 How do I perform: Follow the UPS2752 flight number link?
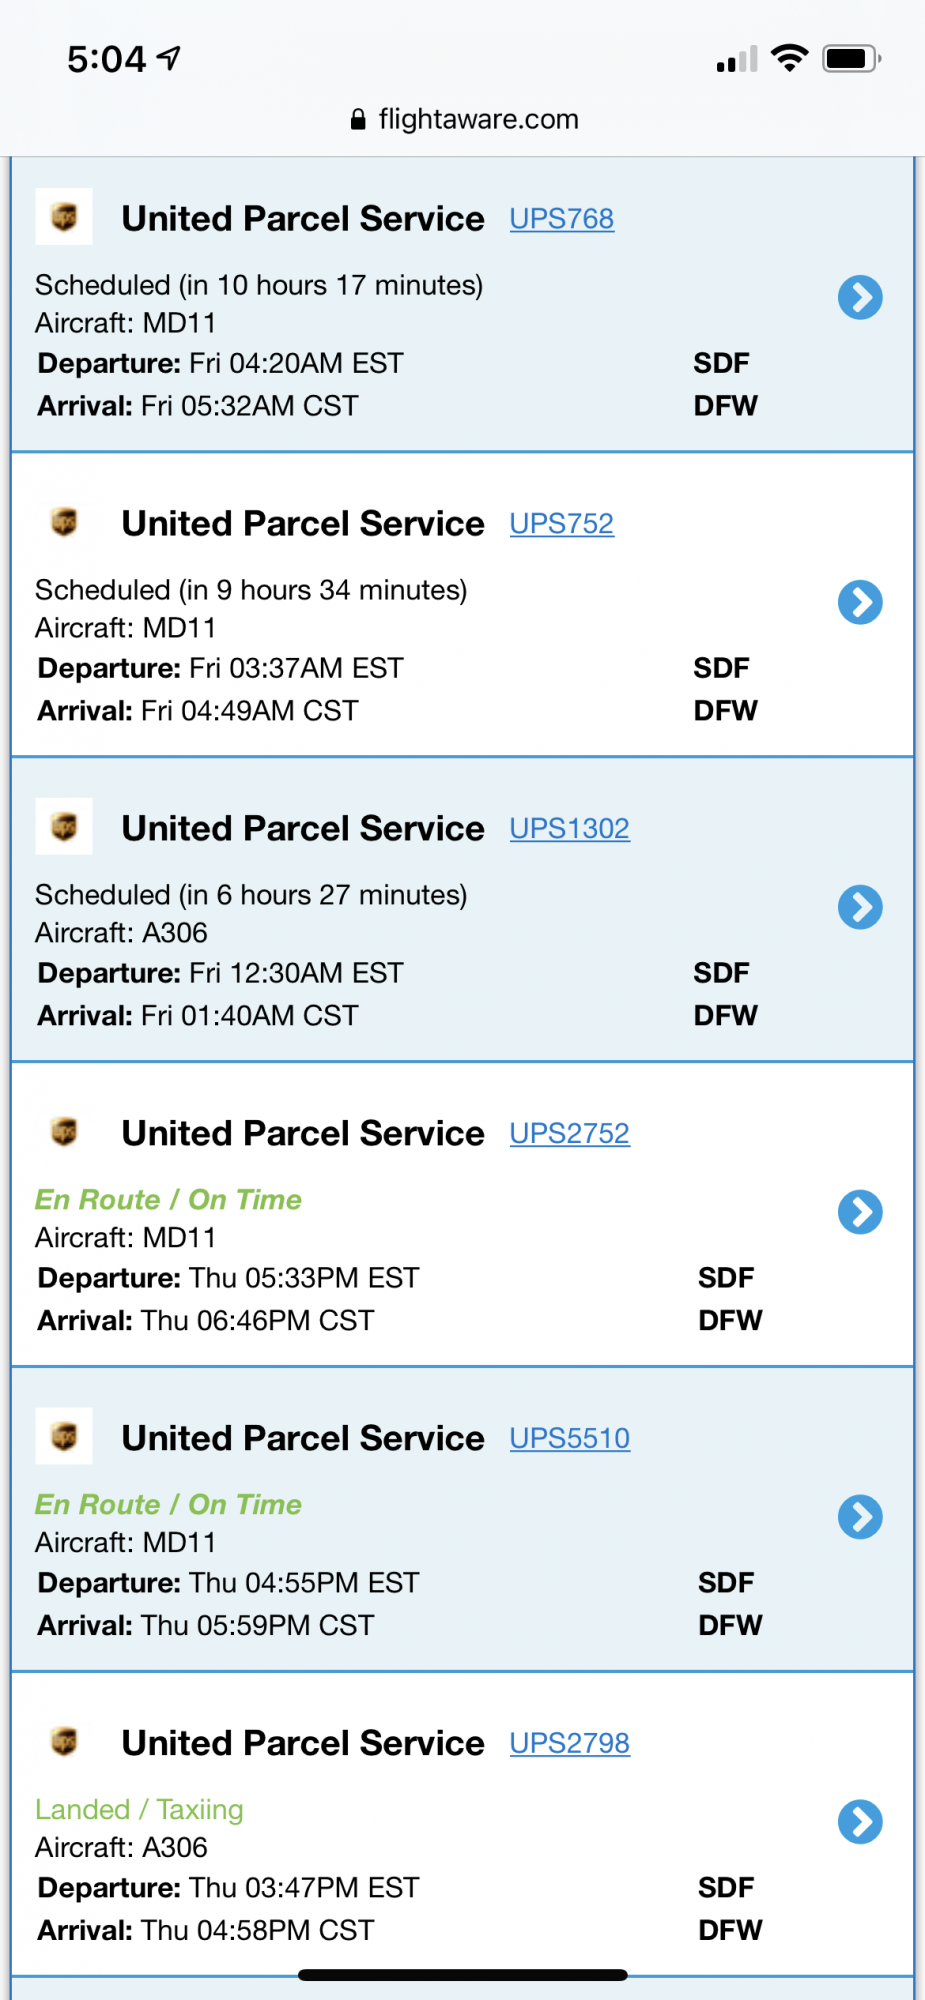[569, 1134]
